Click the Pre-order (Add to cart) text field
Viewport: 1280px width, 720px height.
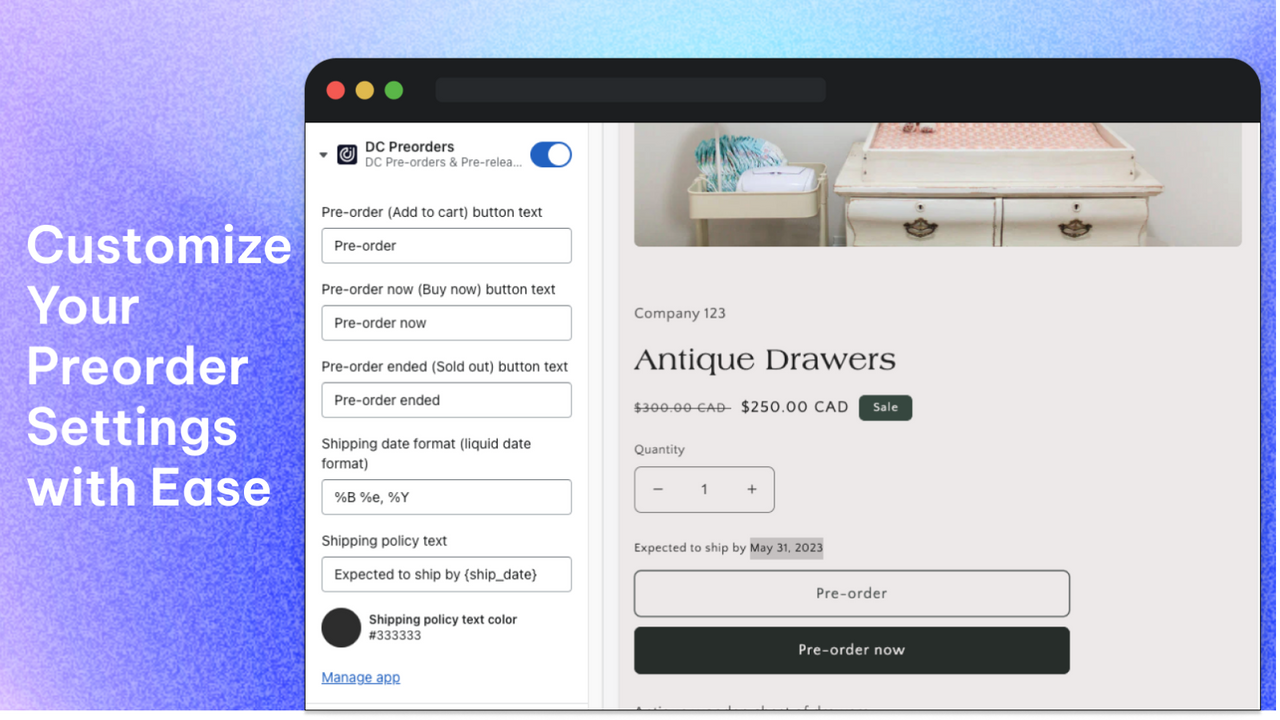[x=446, y=246]
